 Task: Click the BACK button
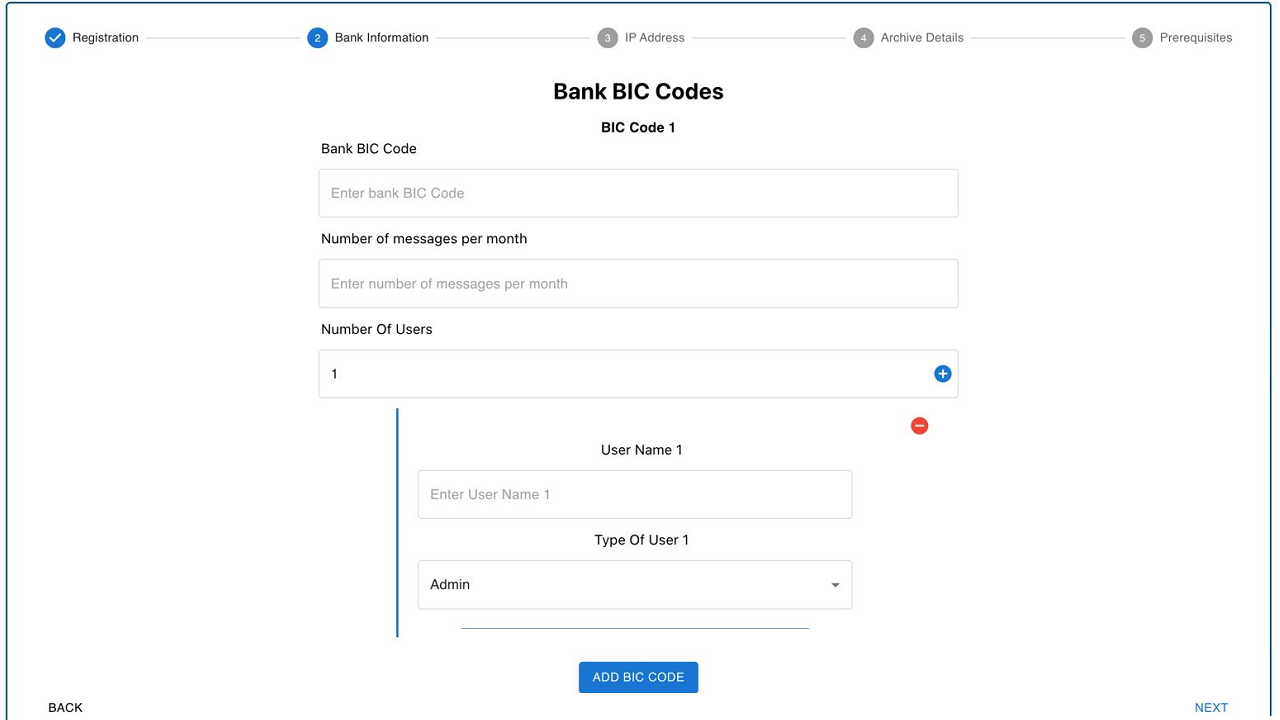(x=66, y=707)
